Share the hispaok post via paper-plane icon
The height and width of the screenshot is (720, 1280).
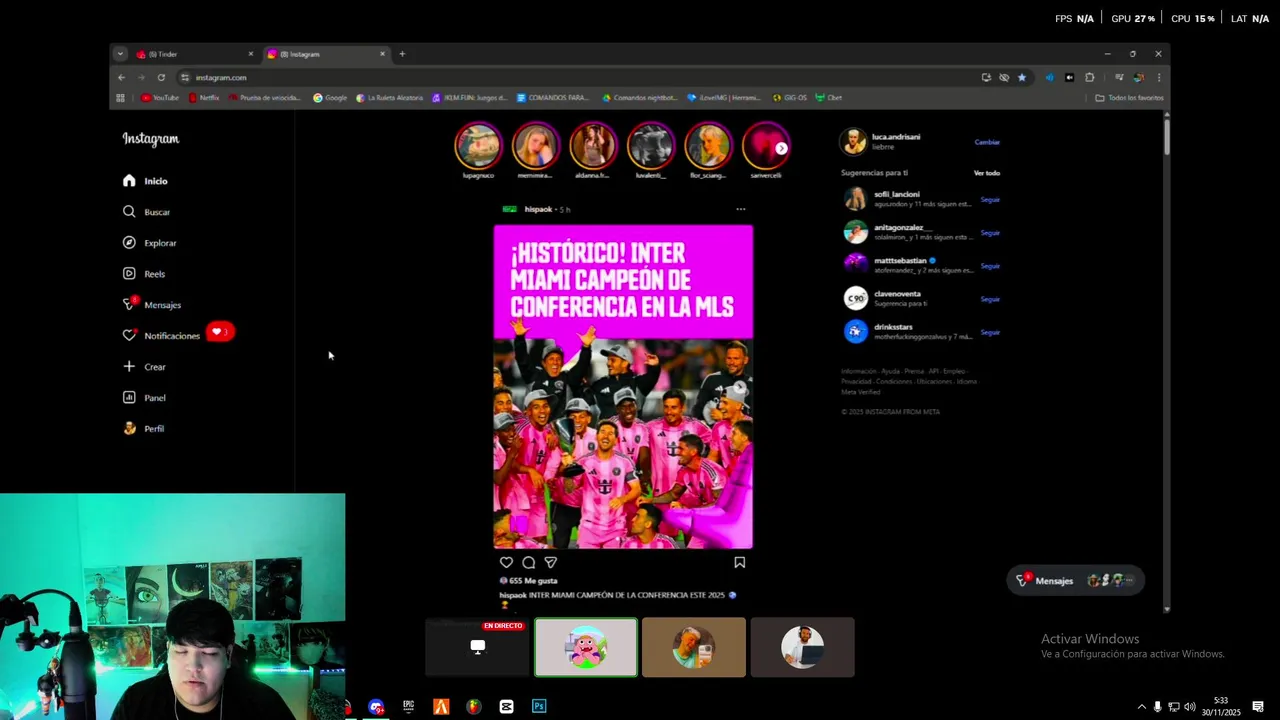tap(550, 563)
